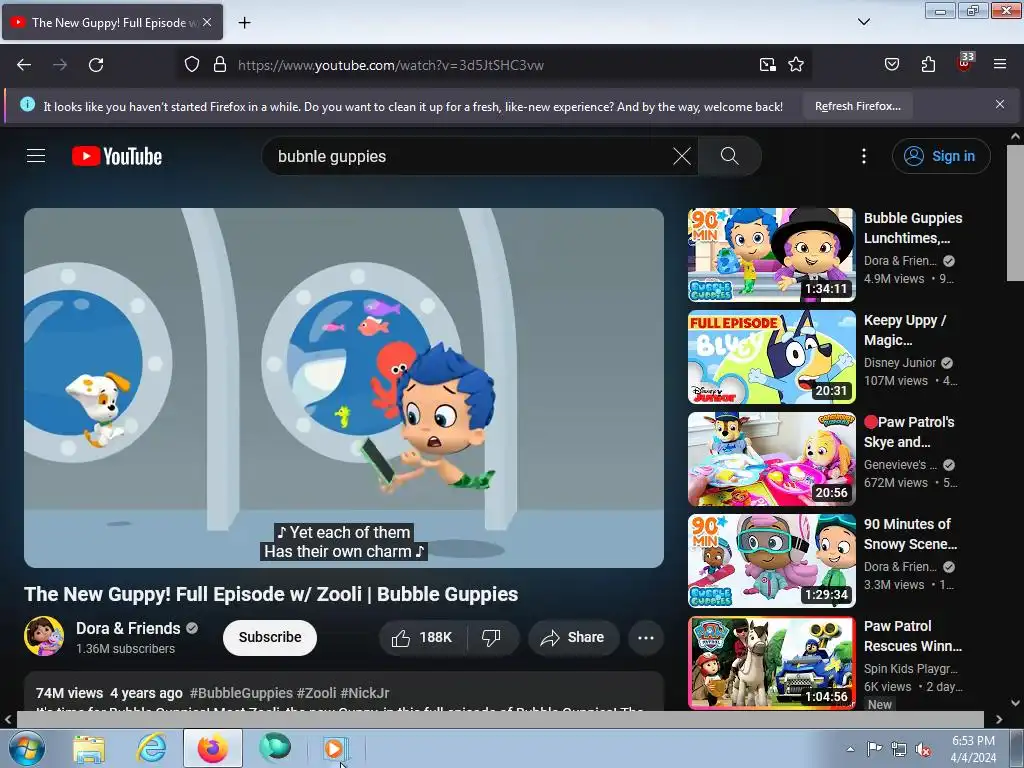Like the video with 188K thumbs up
Image resolution: width=1024 pixels, height=768 pixels.
tap(423, 638)
